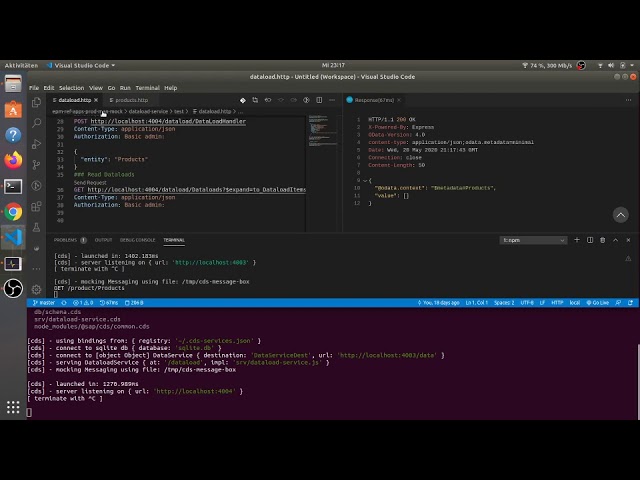Open the Test beaker view in the activity bar
Image resolution: width=640 pixels, height=480 pixels.
(36, 227)
